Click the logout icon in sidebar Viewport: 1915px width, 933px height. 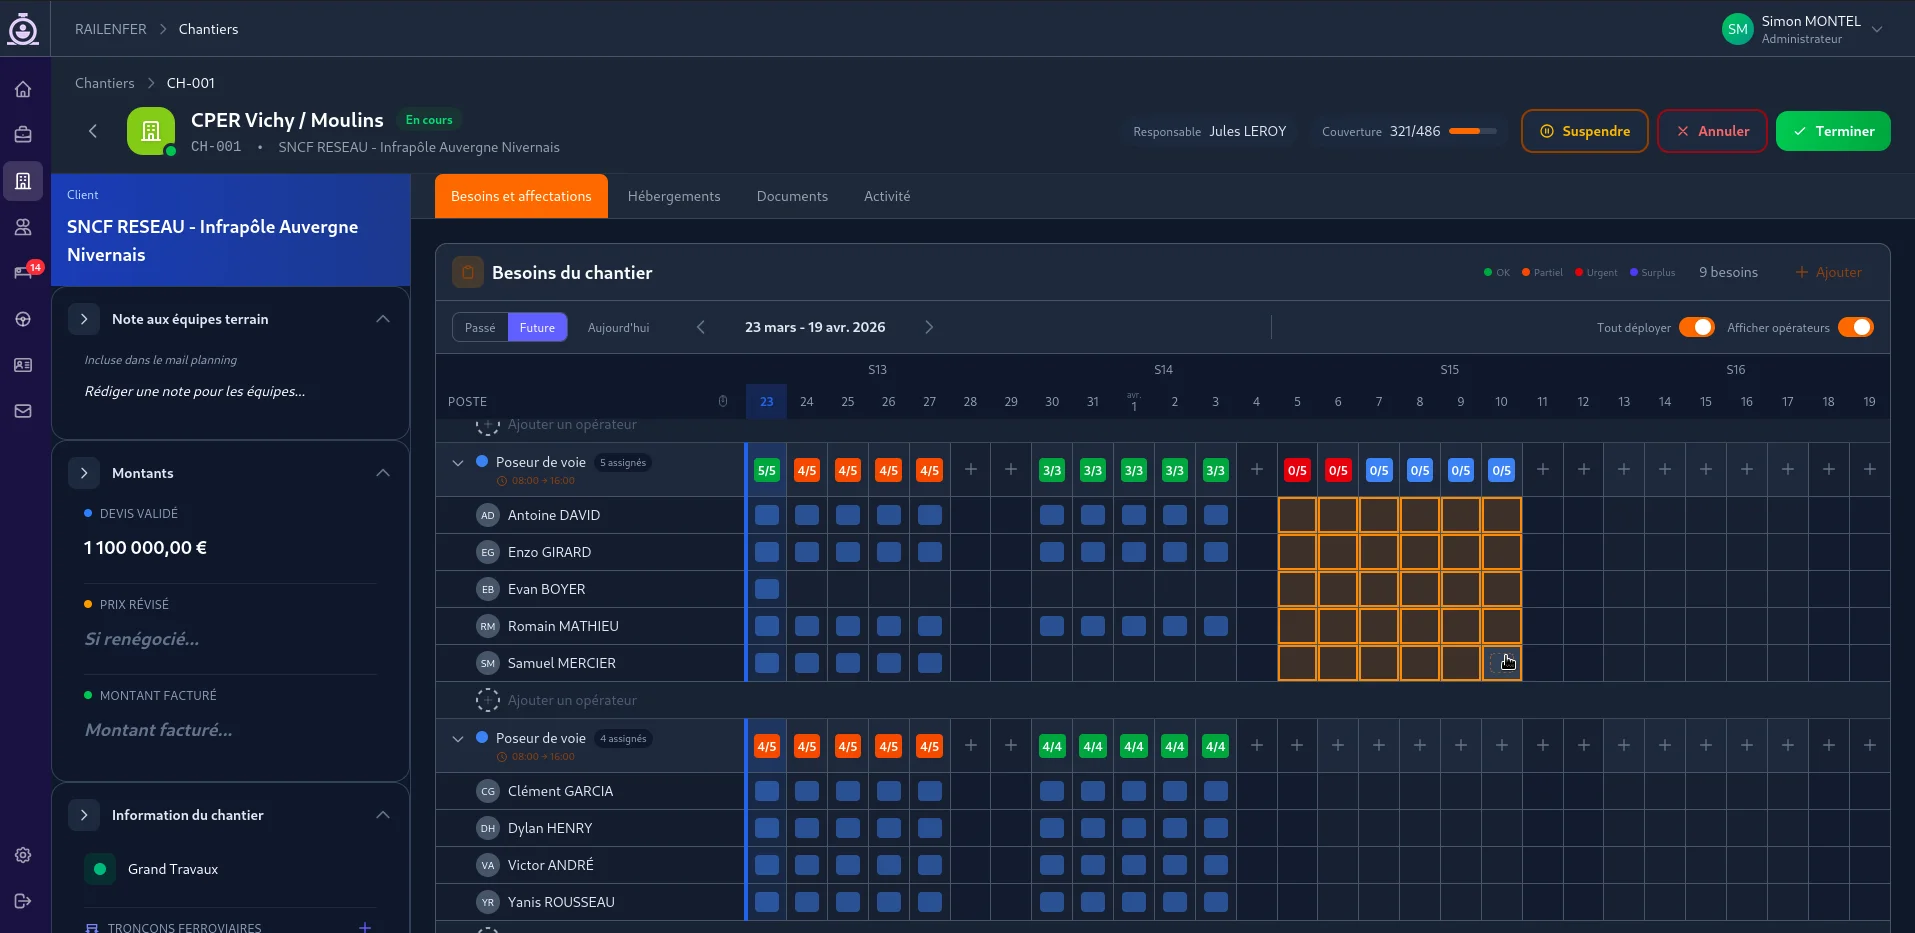pos(23,901)
